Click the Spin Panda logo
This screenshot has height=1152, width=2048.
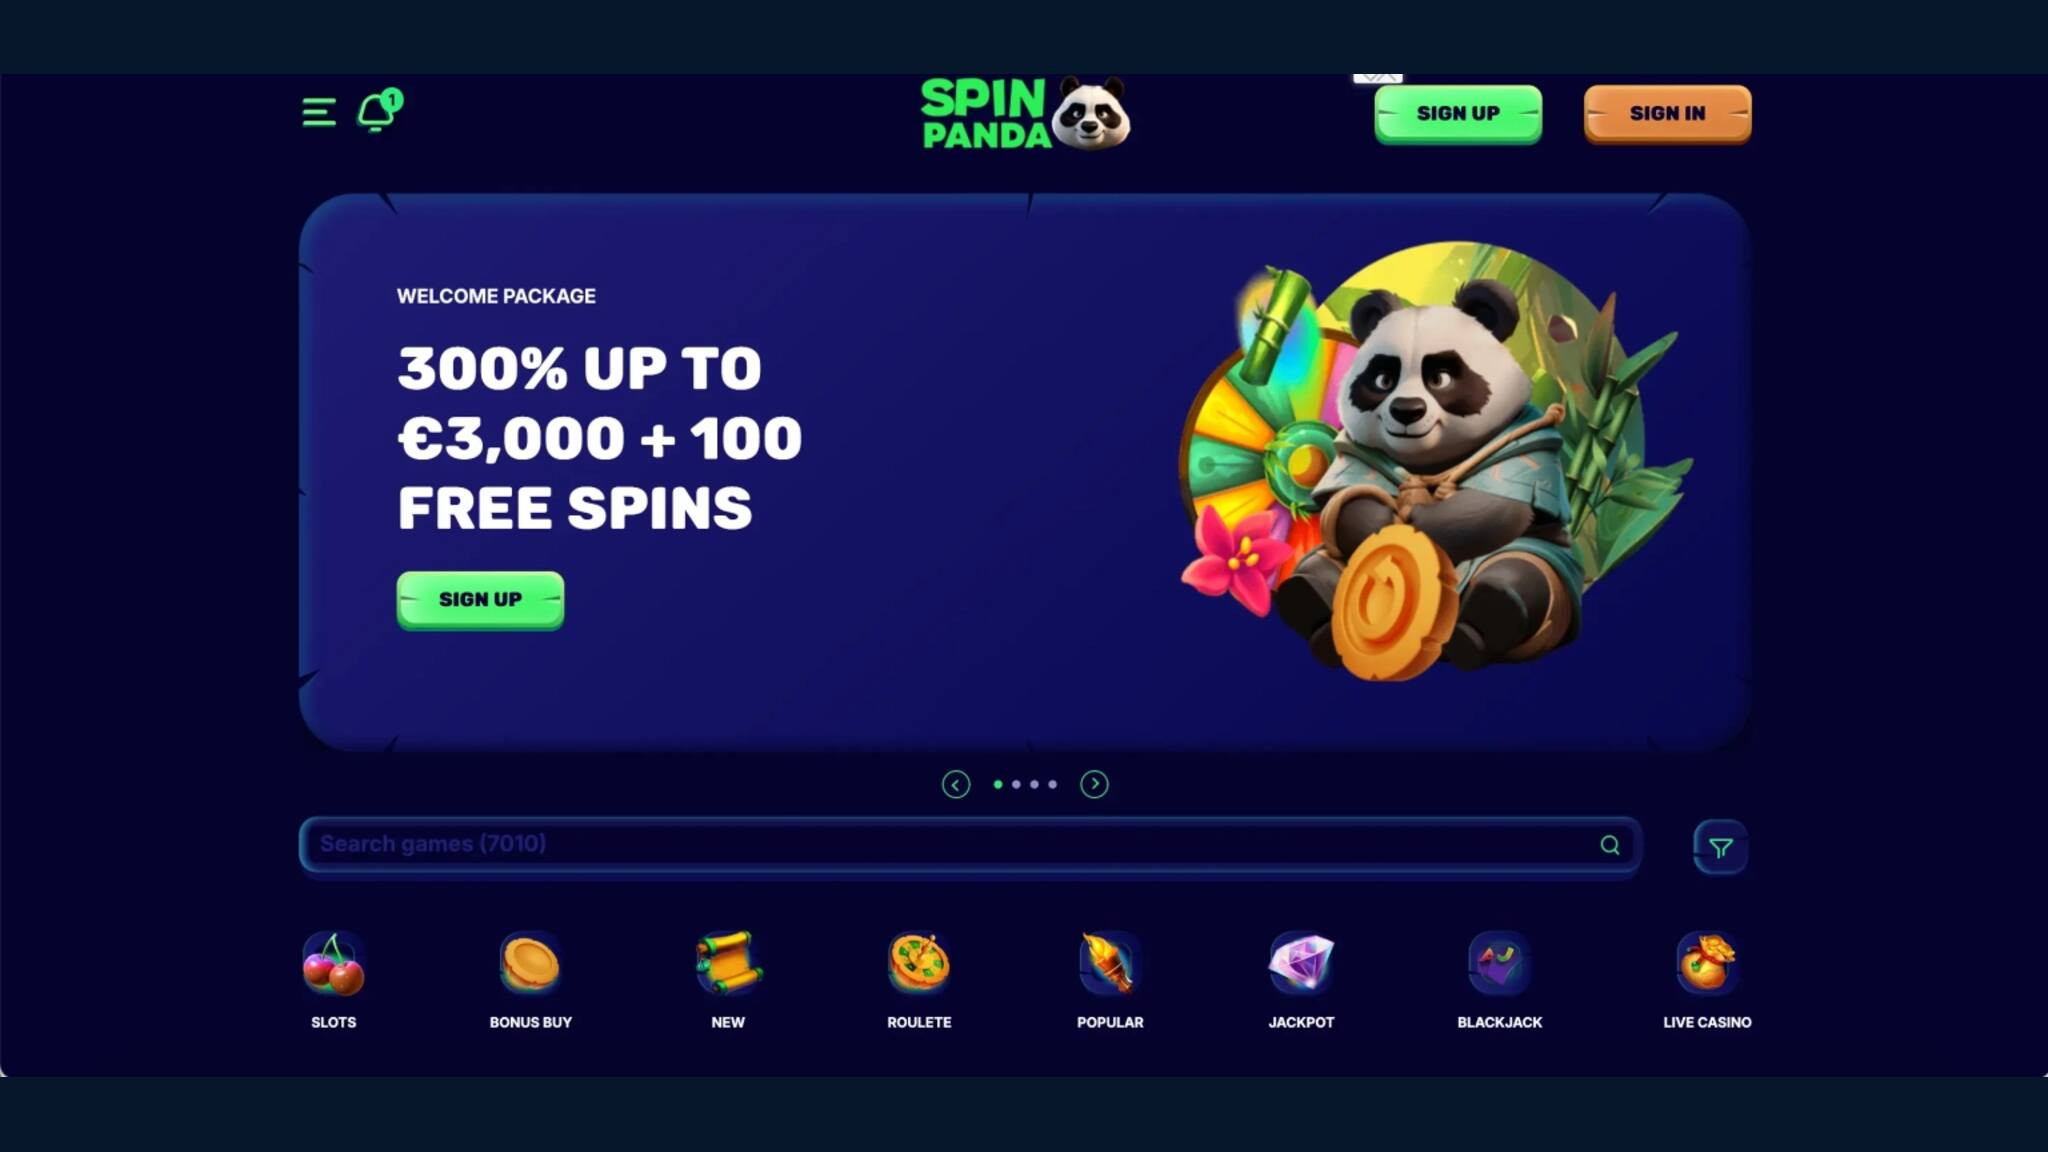click(x=1026, y=114)
